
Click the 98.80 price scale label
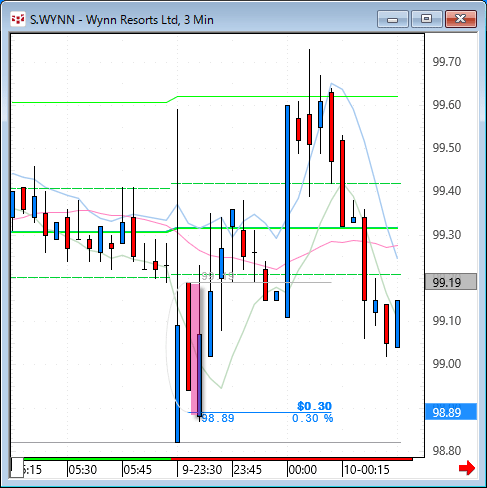pos(447,451)
